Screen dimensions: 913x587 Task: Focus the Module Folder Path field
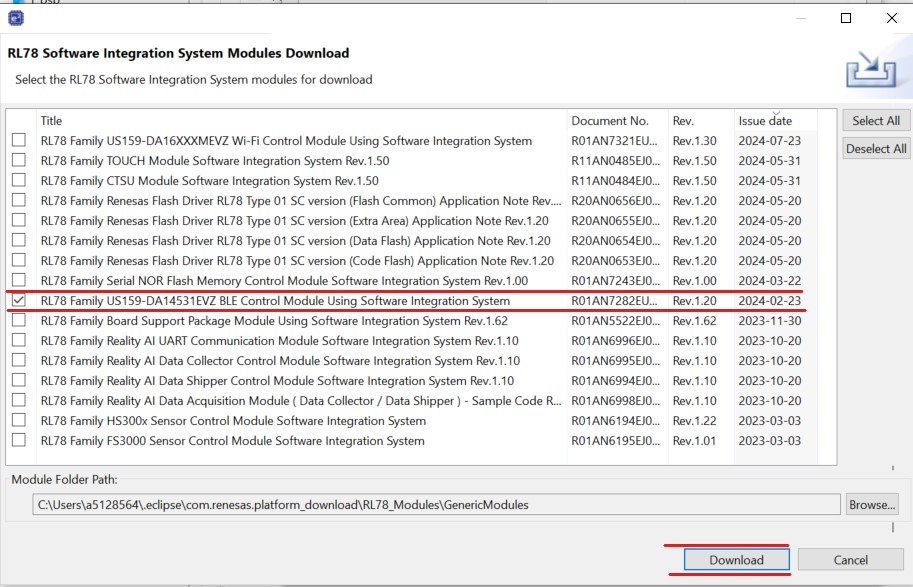click(x=436, y=505)
